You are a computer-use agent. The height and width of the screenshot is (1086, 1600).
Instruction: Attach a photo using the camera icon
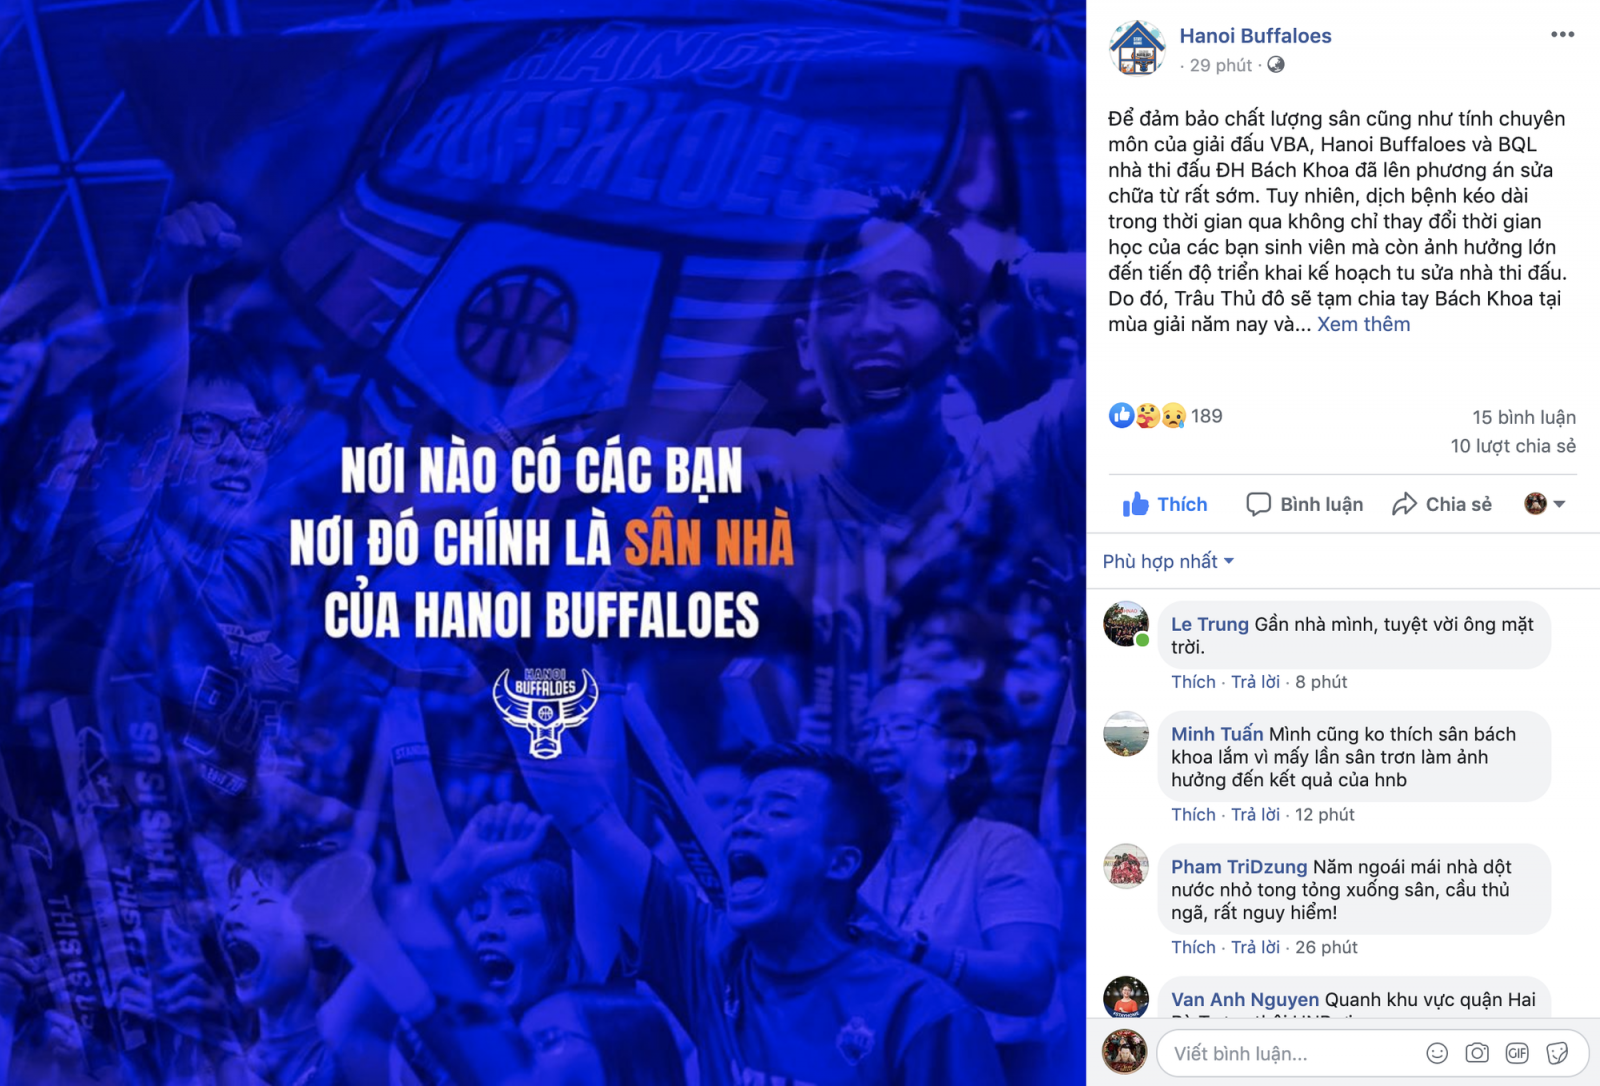1477,1053
